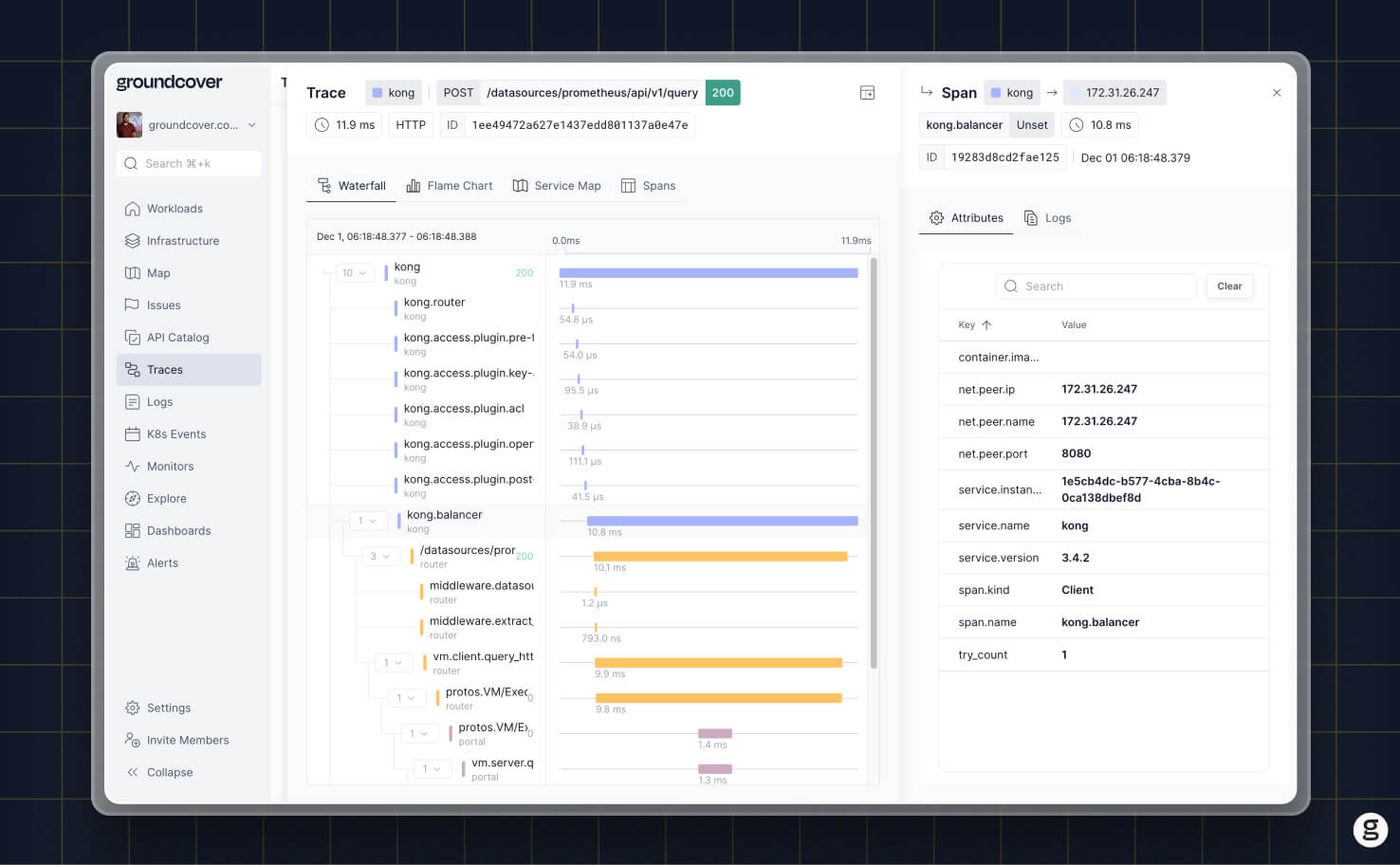Open the Dashboards grid icon
Screen dimensions: 1400x865
pyautogui.click(x=132, y=531)
